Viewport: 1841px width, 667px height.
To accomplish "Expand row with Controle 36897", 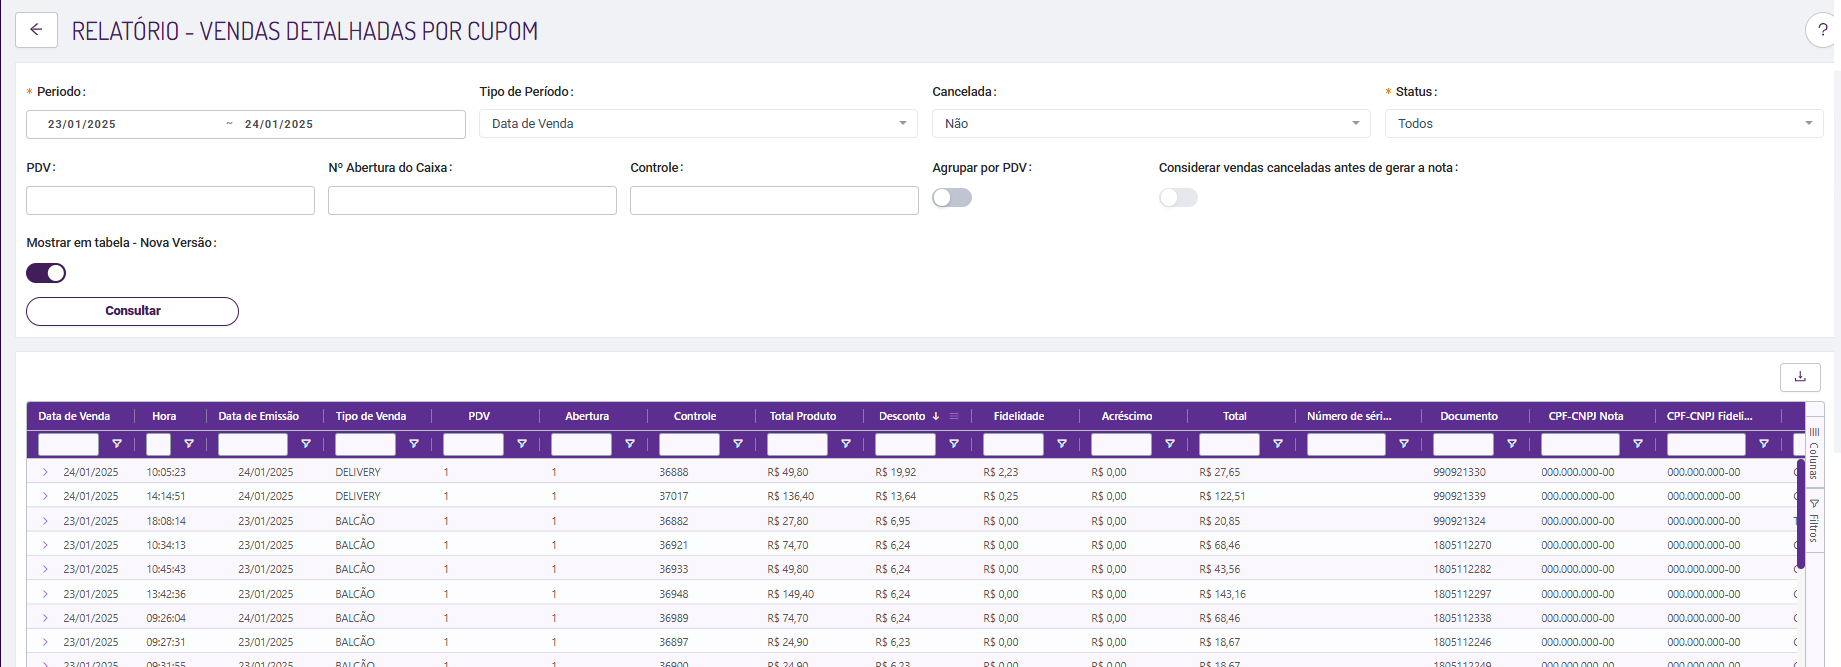I will click(x=45, y=642).
